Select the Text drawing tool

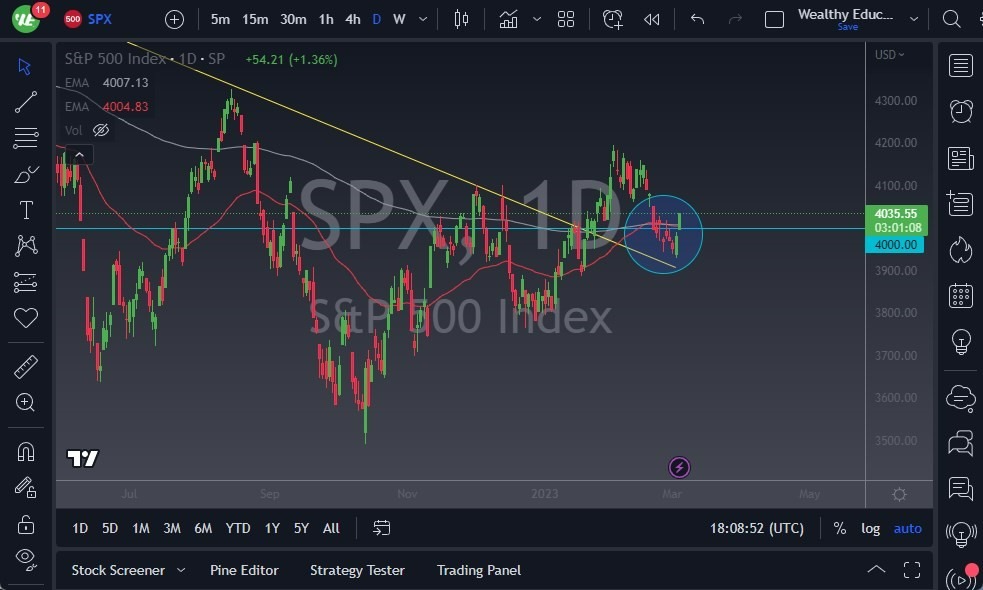26,209
